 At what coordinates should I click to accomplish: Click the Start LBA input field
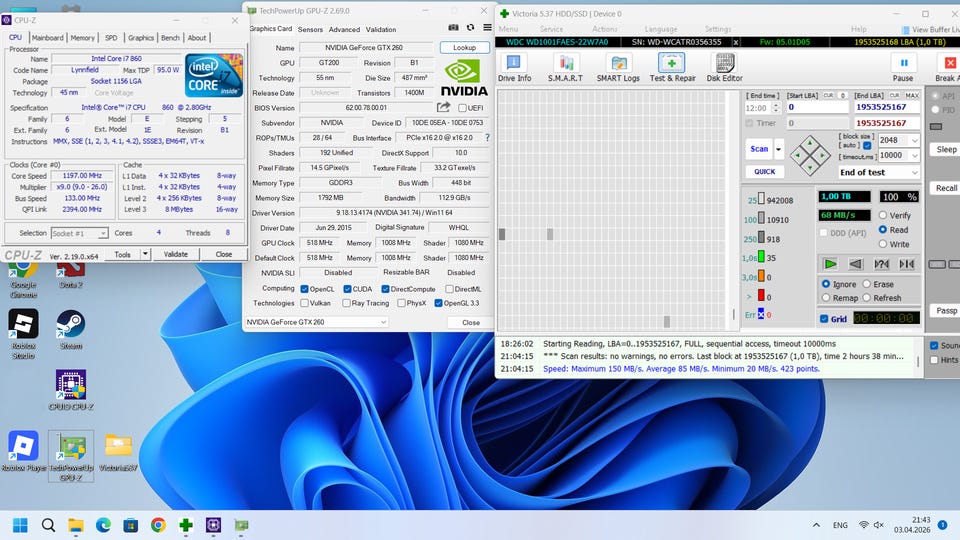point(816,107)
